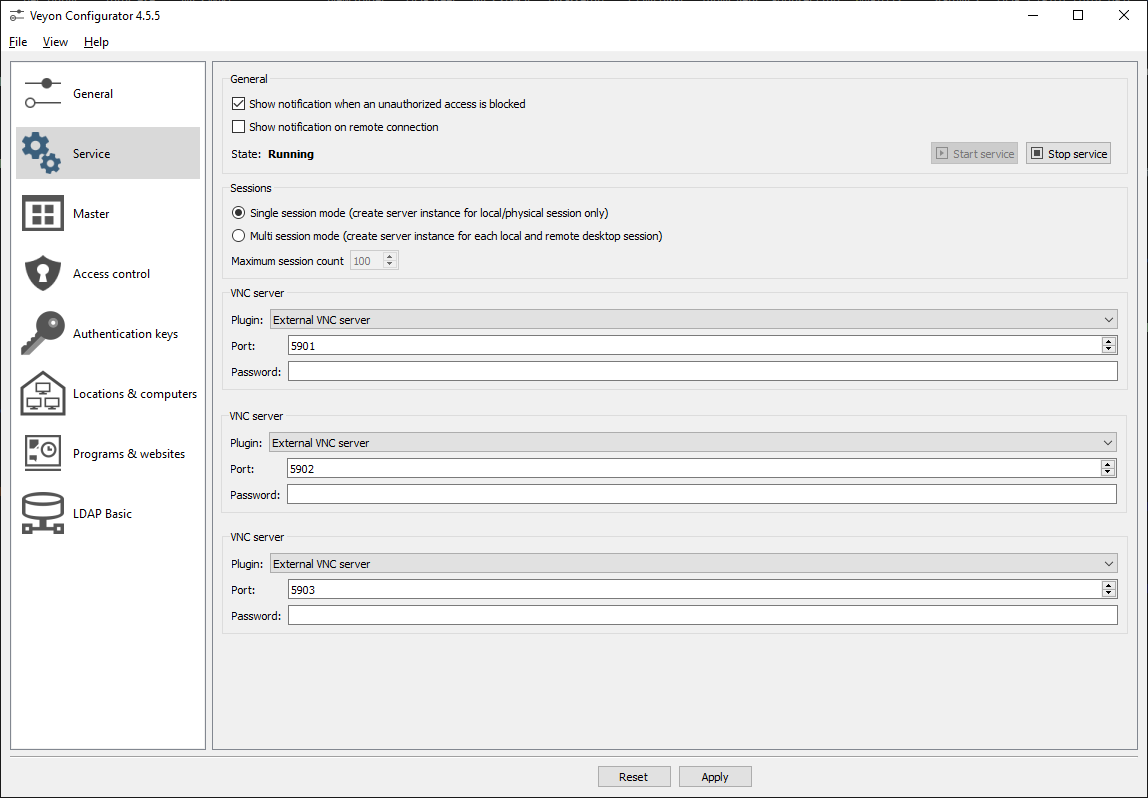Expand Plugin dropdown for port 5903 server
Viewport: 1148px width, 798px height.
click(693, 564)
